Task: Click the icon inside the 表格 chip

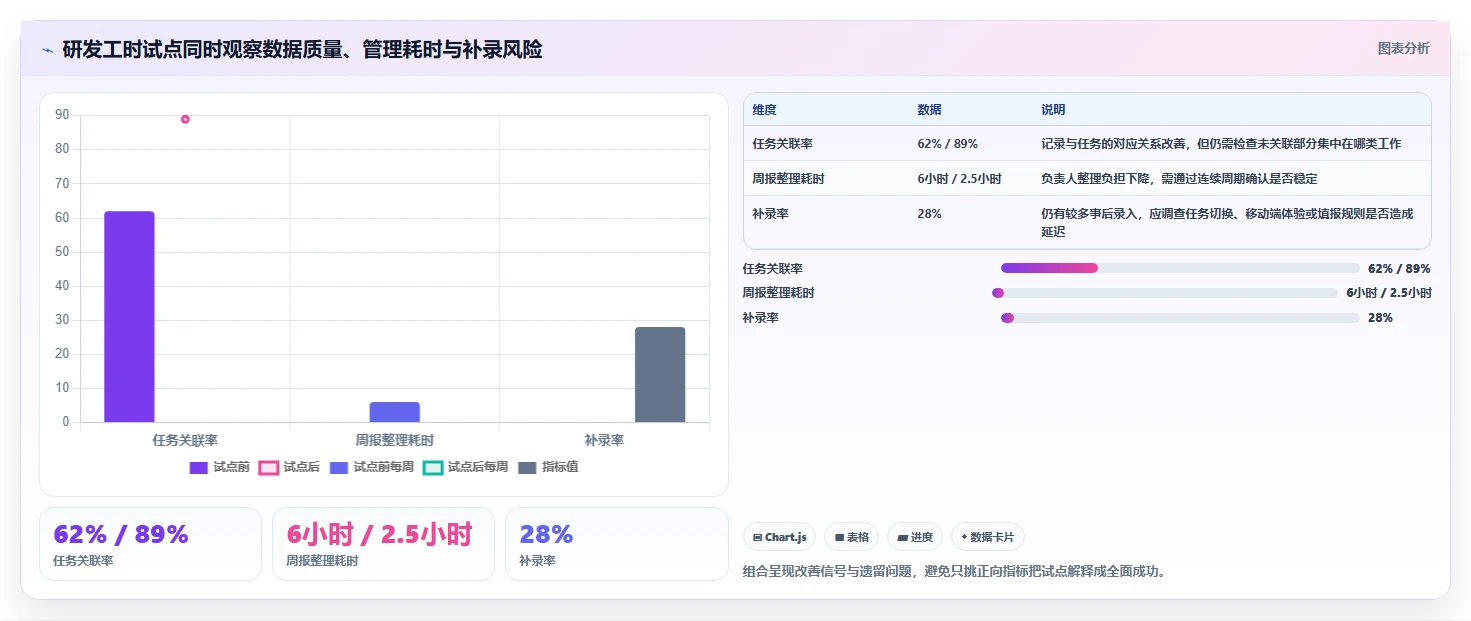Action: tap(839, 538)
